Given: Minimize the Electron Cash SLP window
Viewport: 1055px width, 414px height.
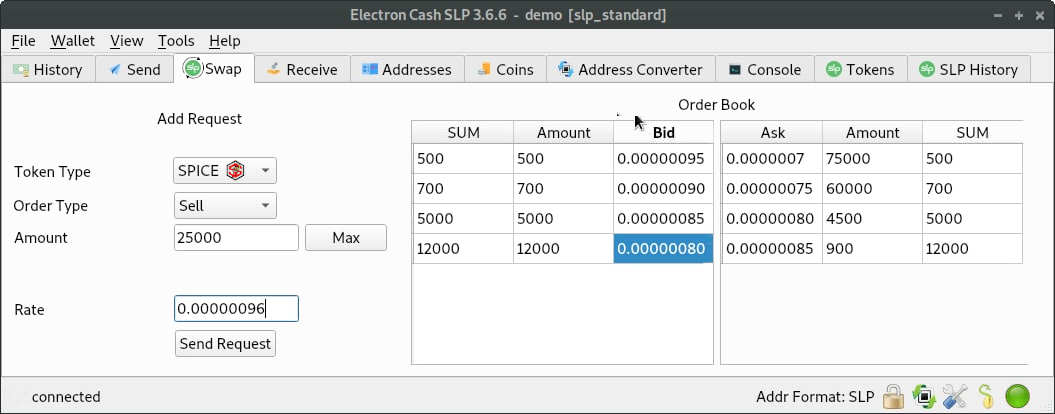Looking at the screenshot, I should (998, 15).
